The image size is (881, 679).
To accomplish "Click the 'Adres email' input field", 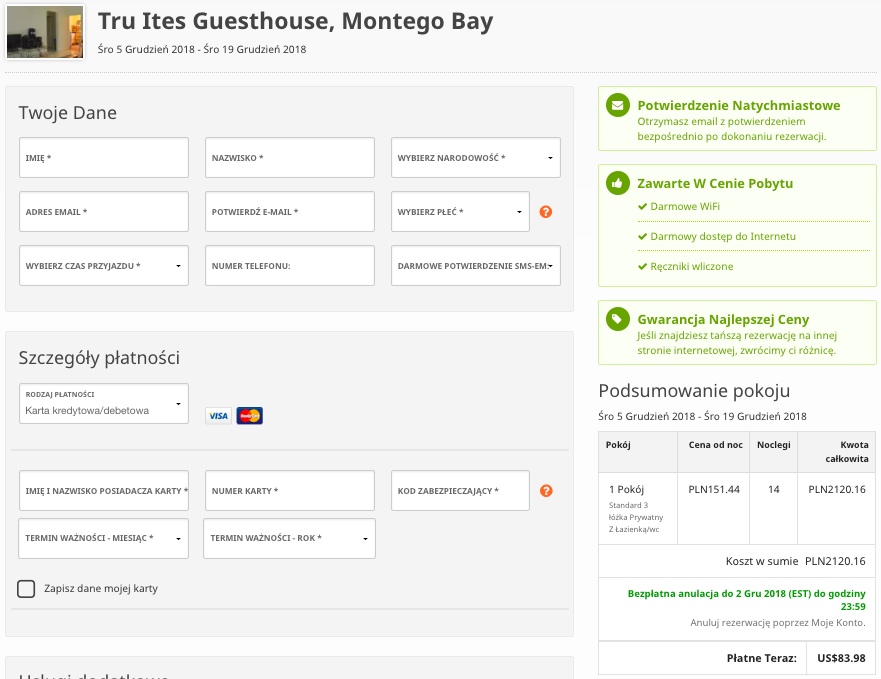I will pos(103,212).
